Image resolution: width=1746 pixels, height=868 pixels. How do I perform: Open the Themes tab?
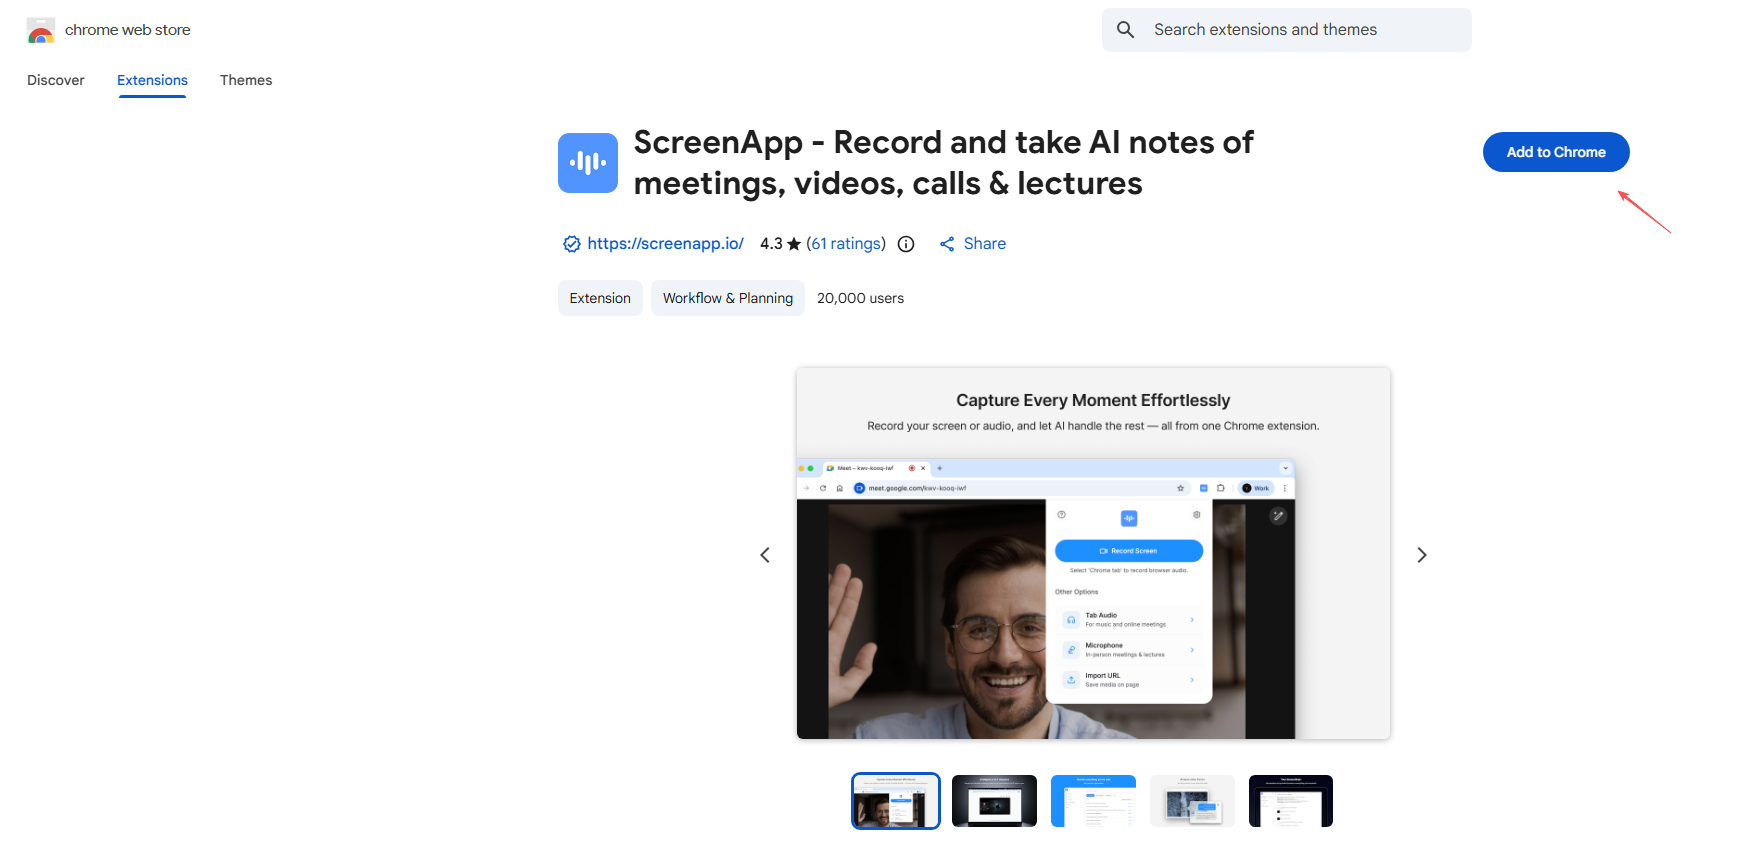point(246,80)
